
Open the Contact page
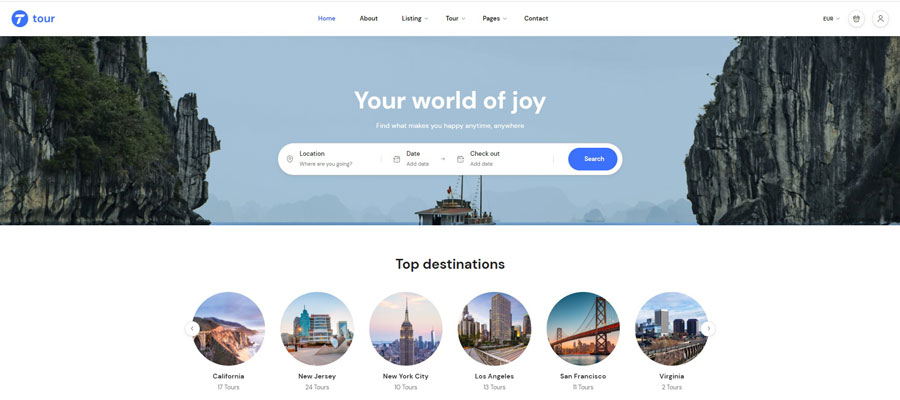point(536,18)
